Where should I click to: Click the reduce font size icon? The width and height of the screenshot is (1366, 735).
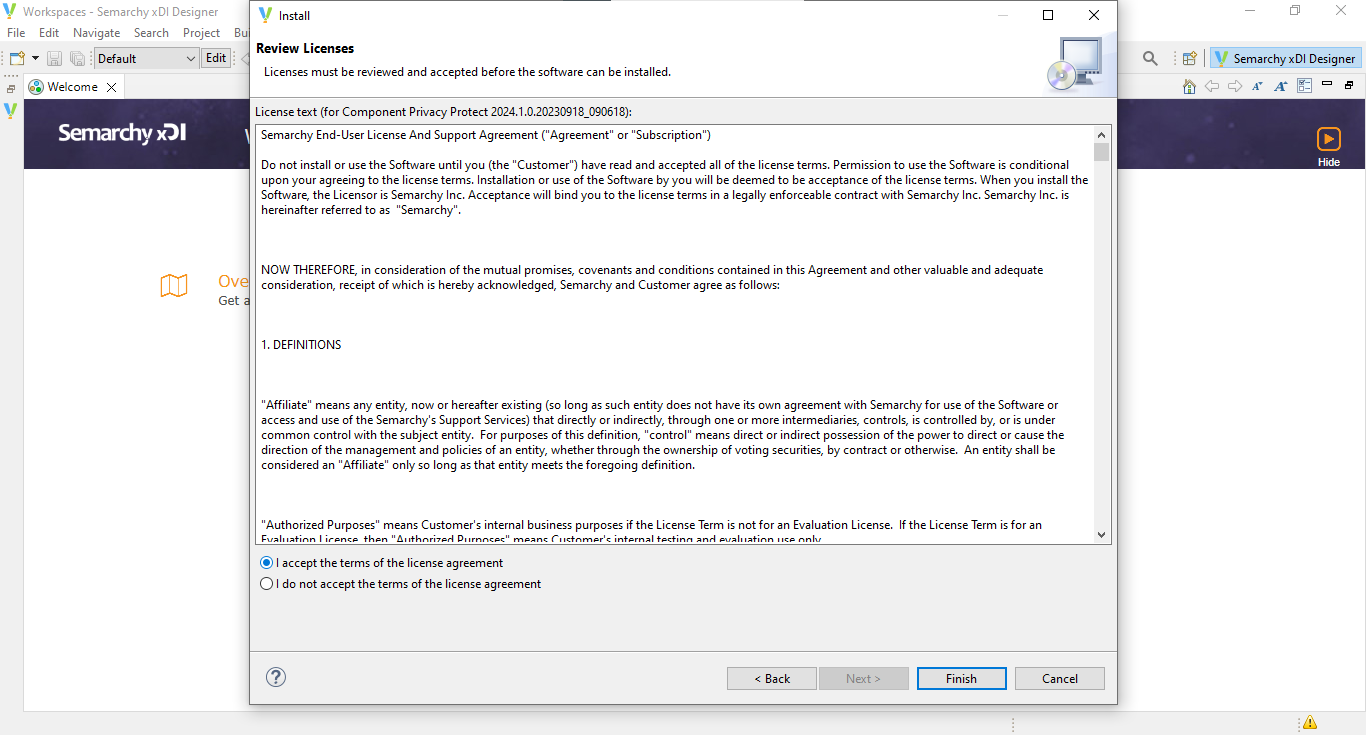point(1257,87)
